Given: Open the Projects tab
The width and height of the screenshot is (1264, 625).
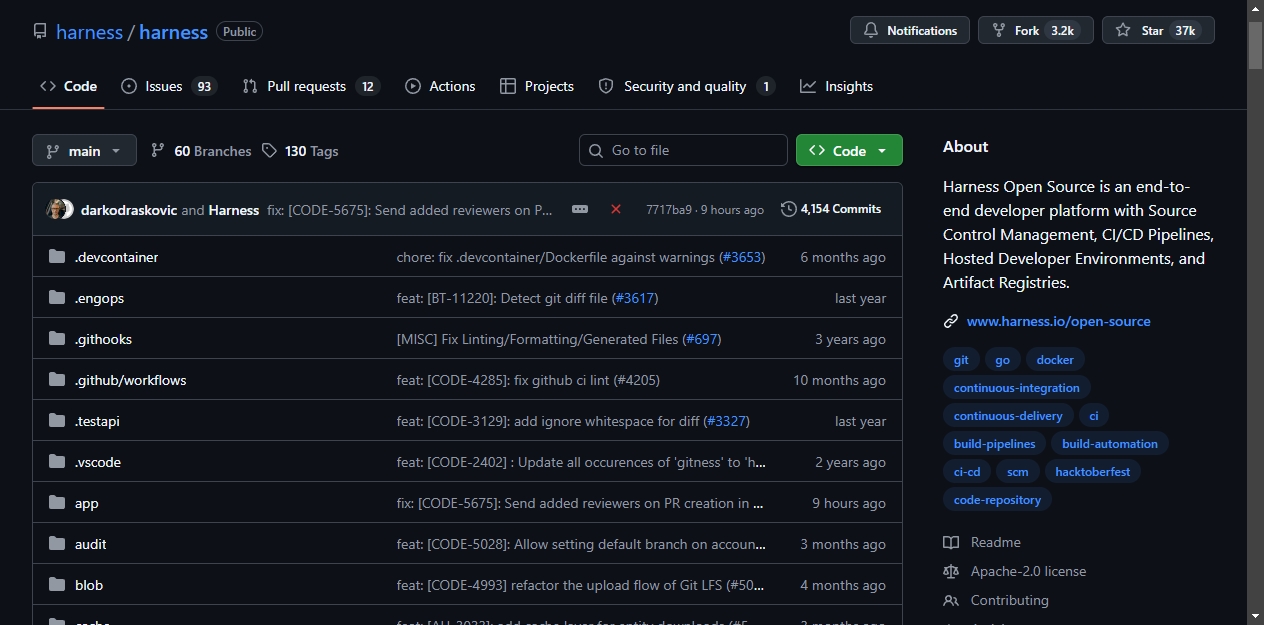Looking at the screenshot, I should (x=537, y=86).
